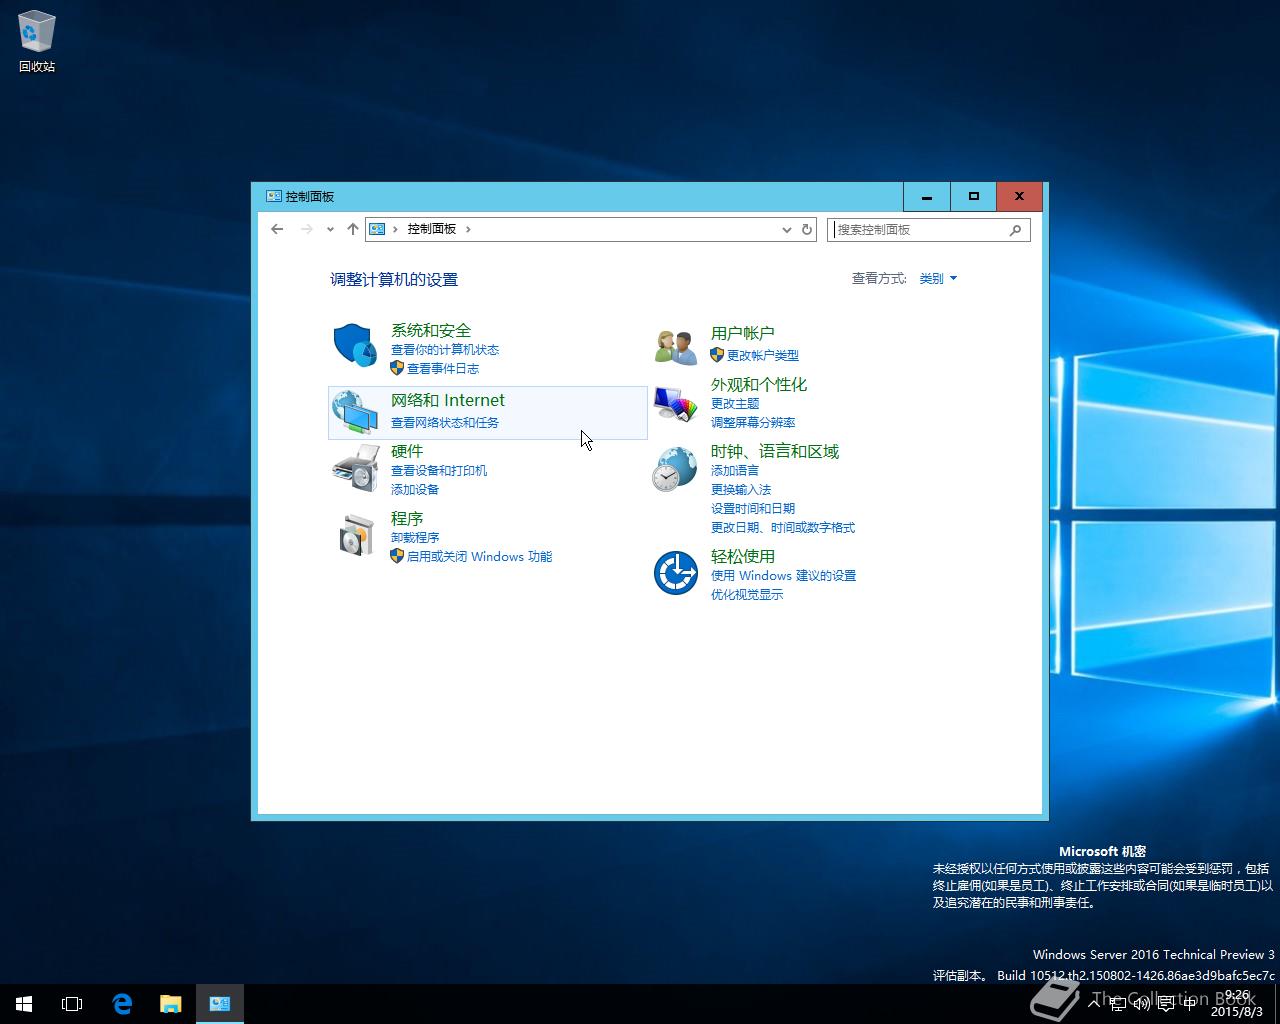Open the 硬件 category link
Viewport: 1280px width, 1024px height.
(407, 451)
